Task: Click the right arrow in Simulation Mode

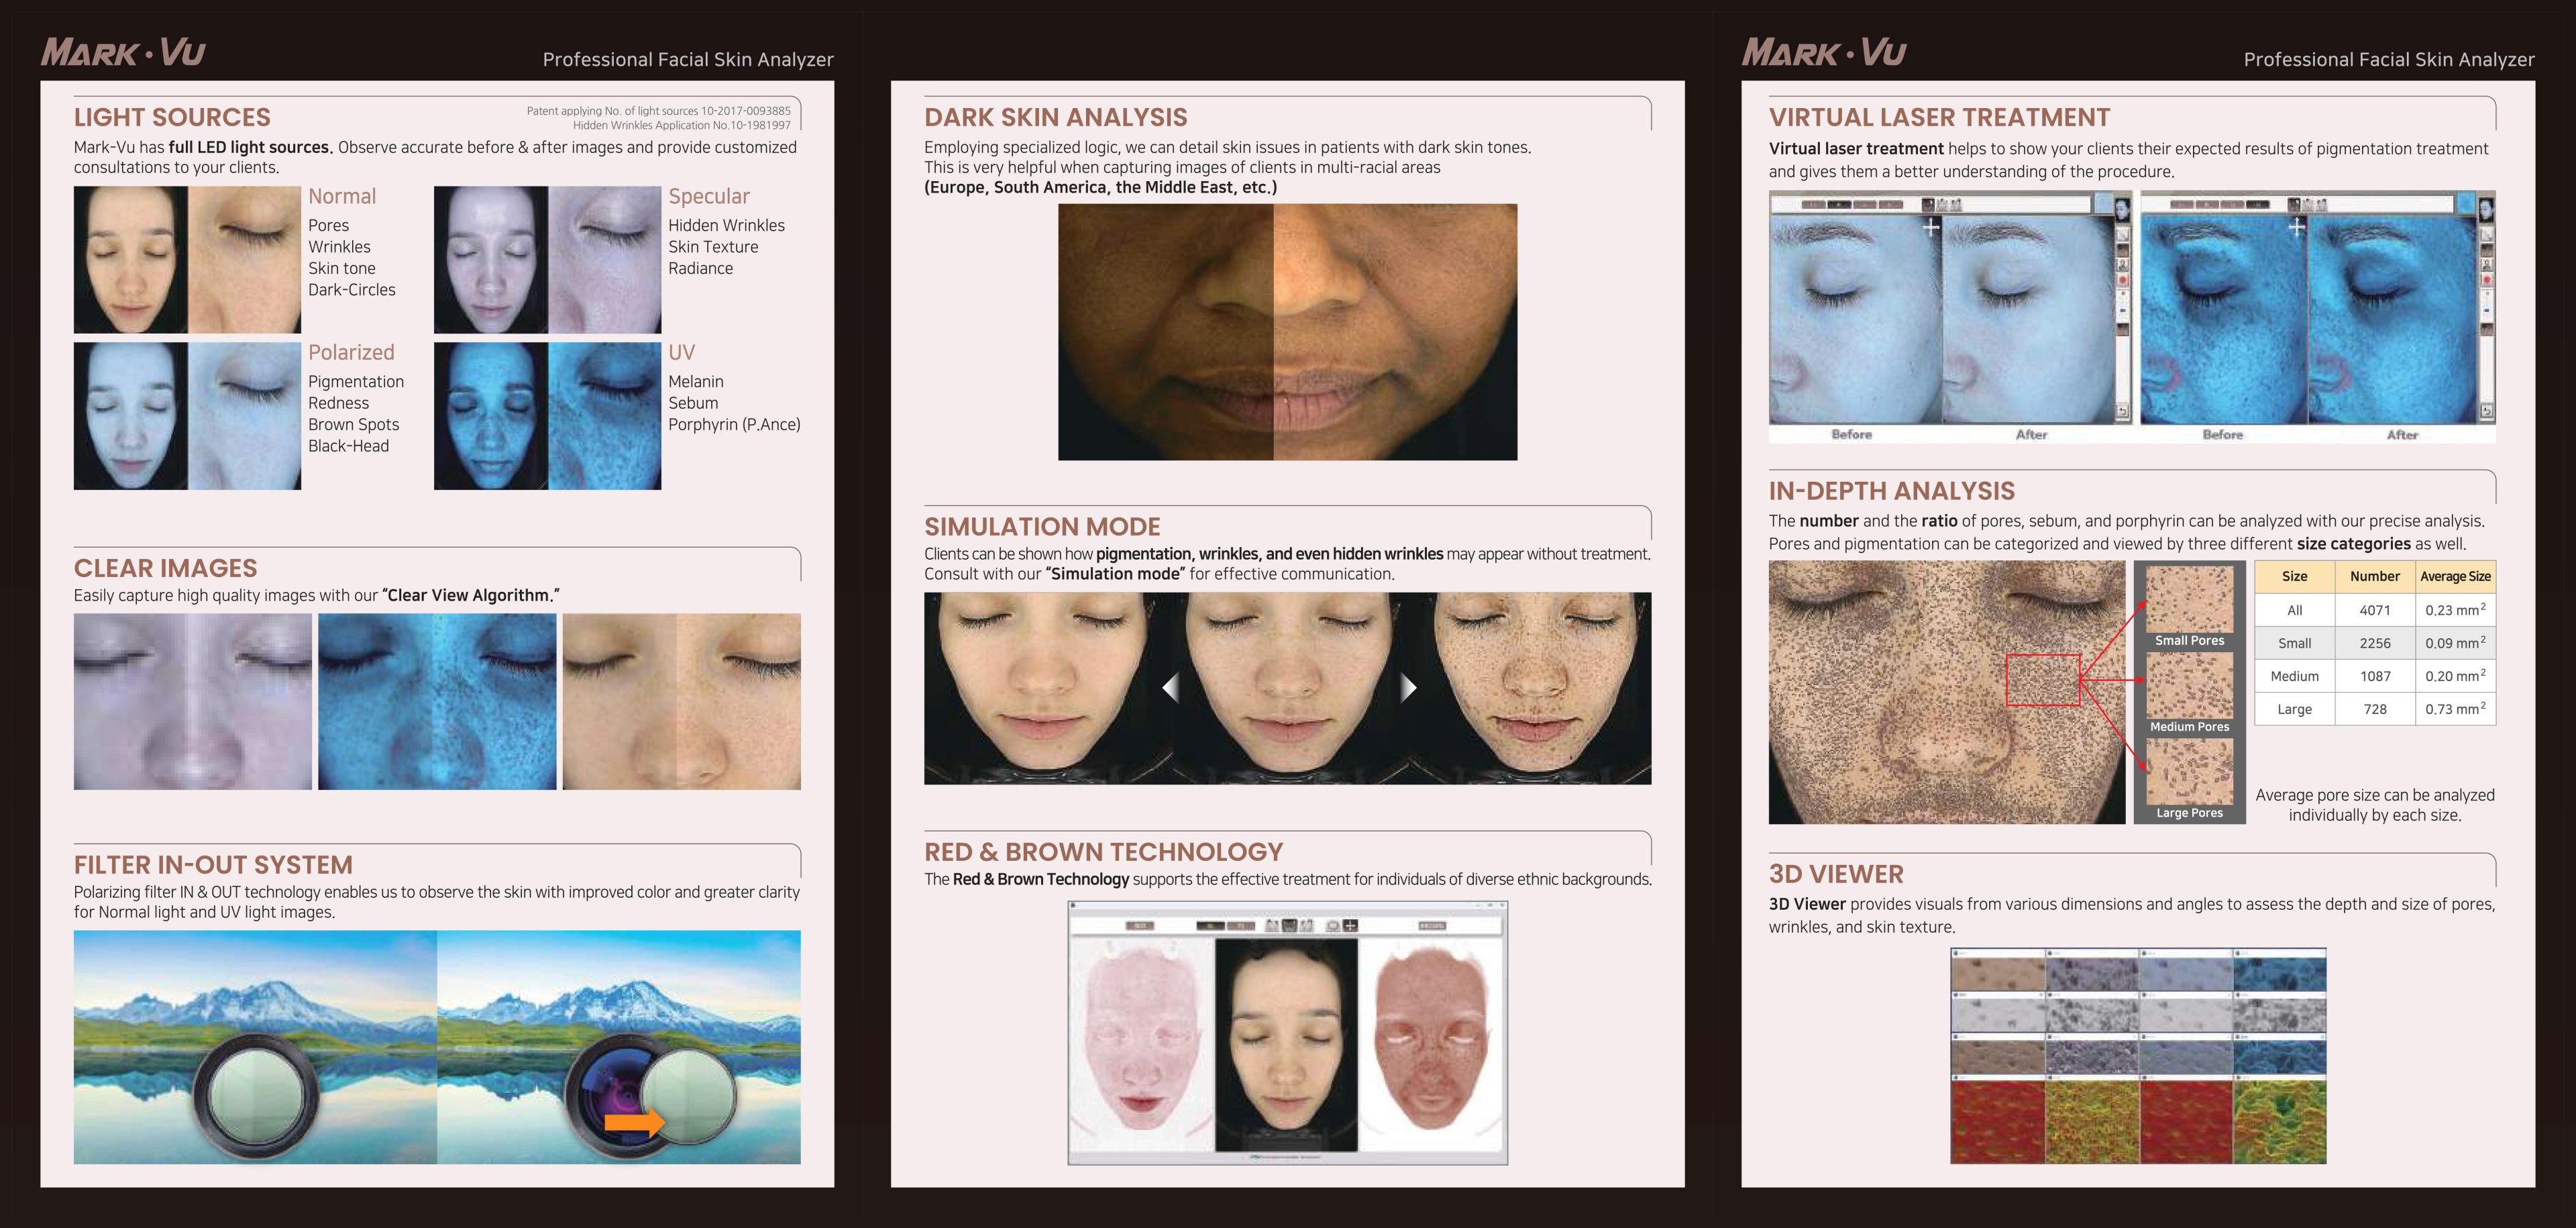Action: pyautogui.click(x=1411, y=687)
